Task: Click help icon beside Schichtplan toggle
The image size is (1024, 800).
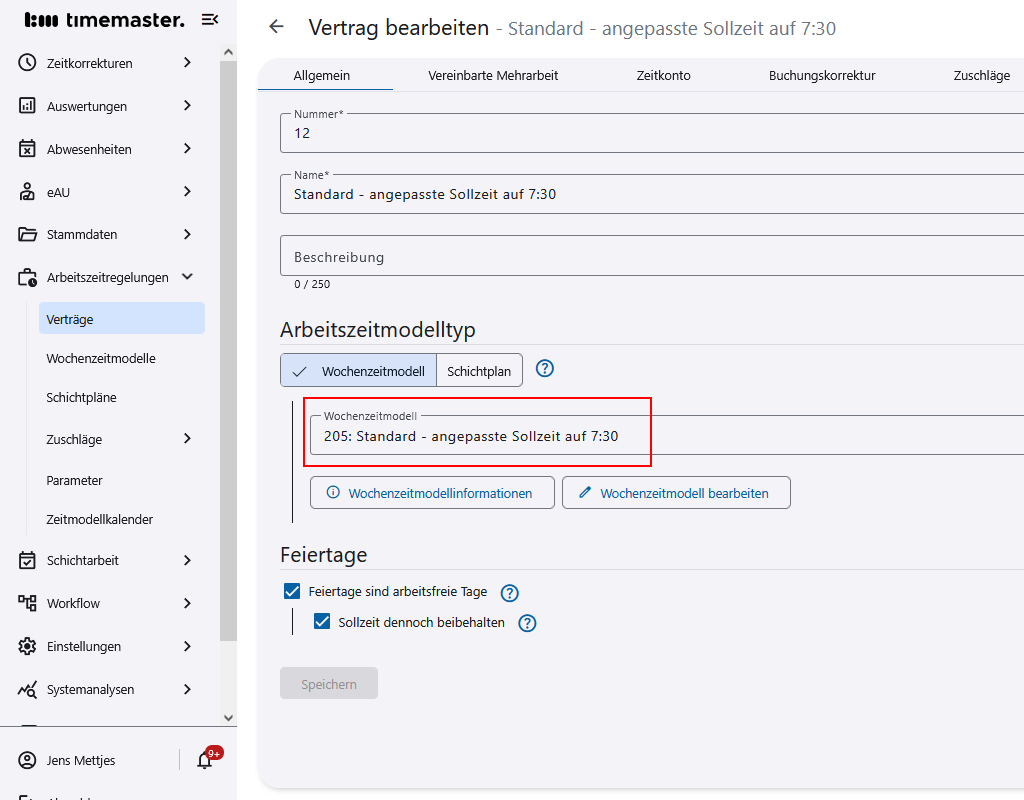Action: click(x=544, y=369)
